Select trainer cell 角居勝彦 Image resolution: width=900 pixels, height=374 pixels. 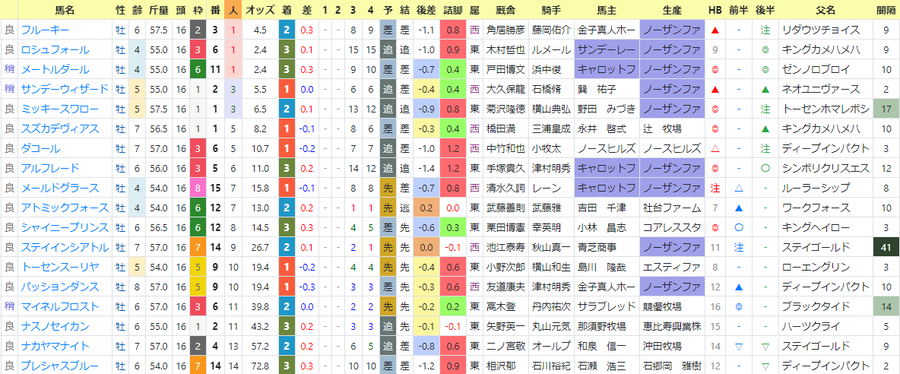click(x=506, y=30)
